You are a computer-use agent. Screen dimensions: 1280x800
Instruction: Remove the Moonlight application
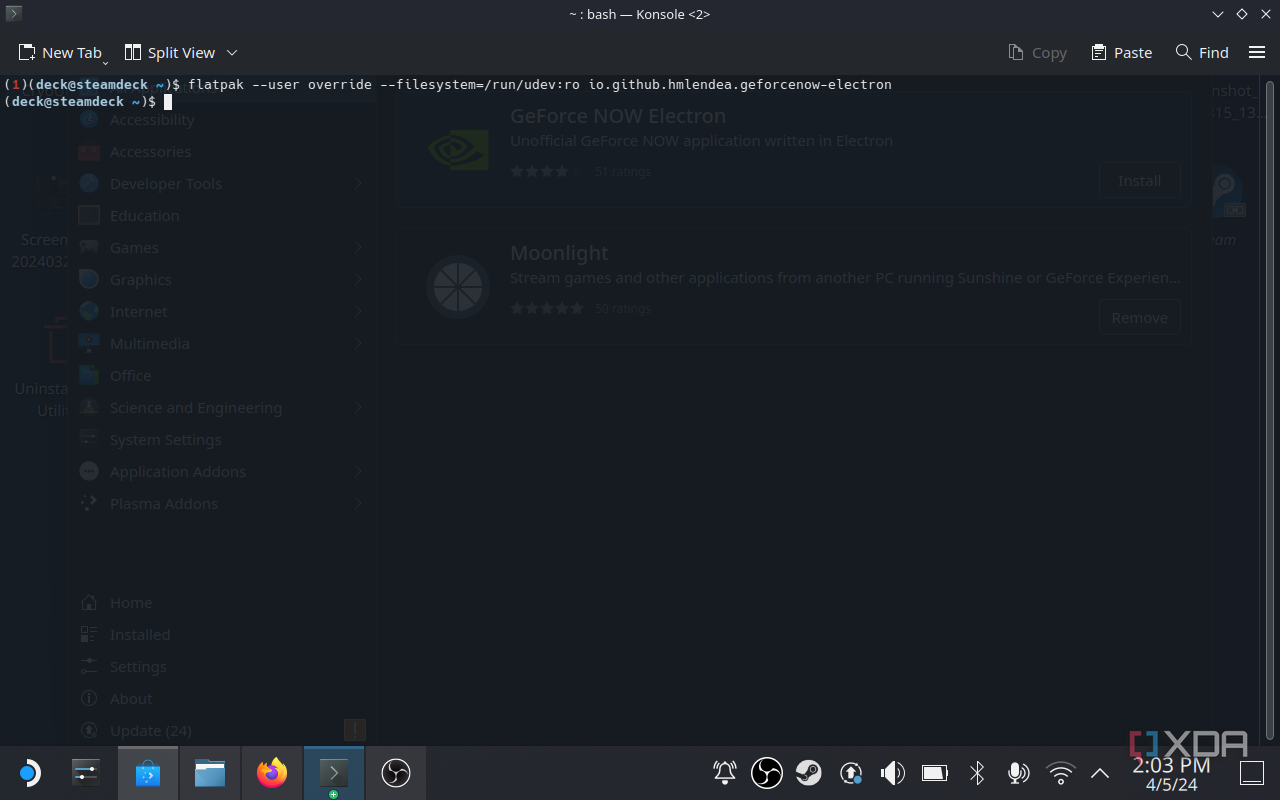click(x=1139, y=317)
